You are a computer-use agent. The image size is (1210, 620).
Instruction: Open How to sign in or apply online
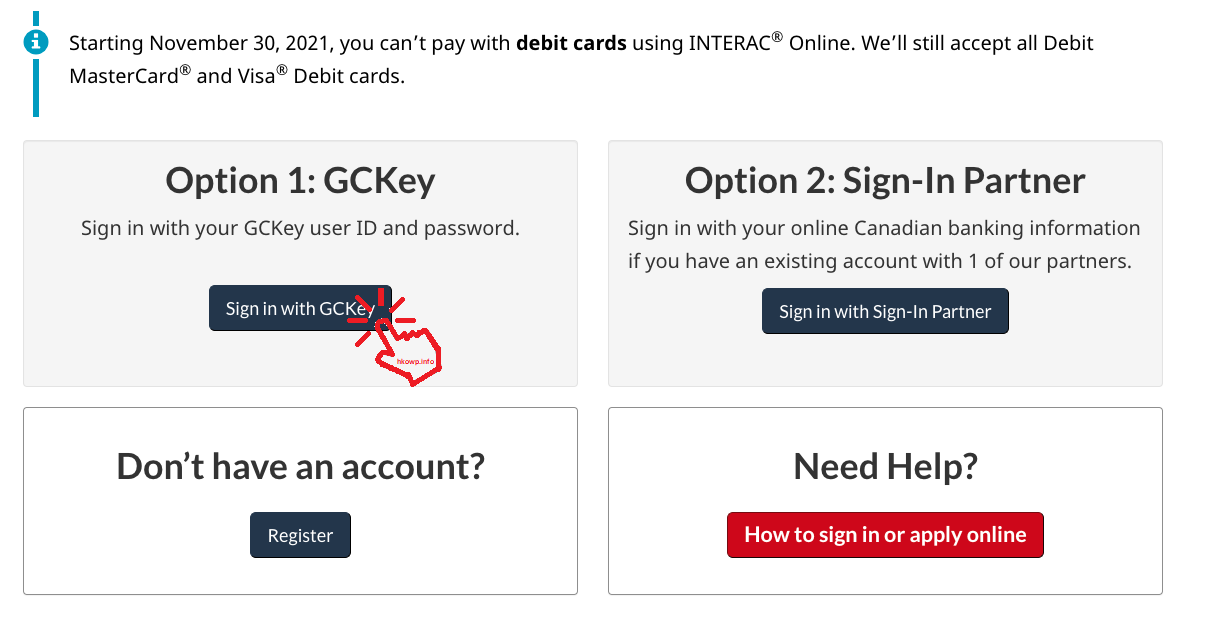(x=885, y=535)
